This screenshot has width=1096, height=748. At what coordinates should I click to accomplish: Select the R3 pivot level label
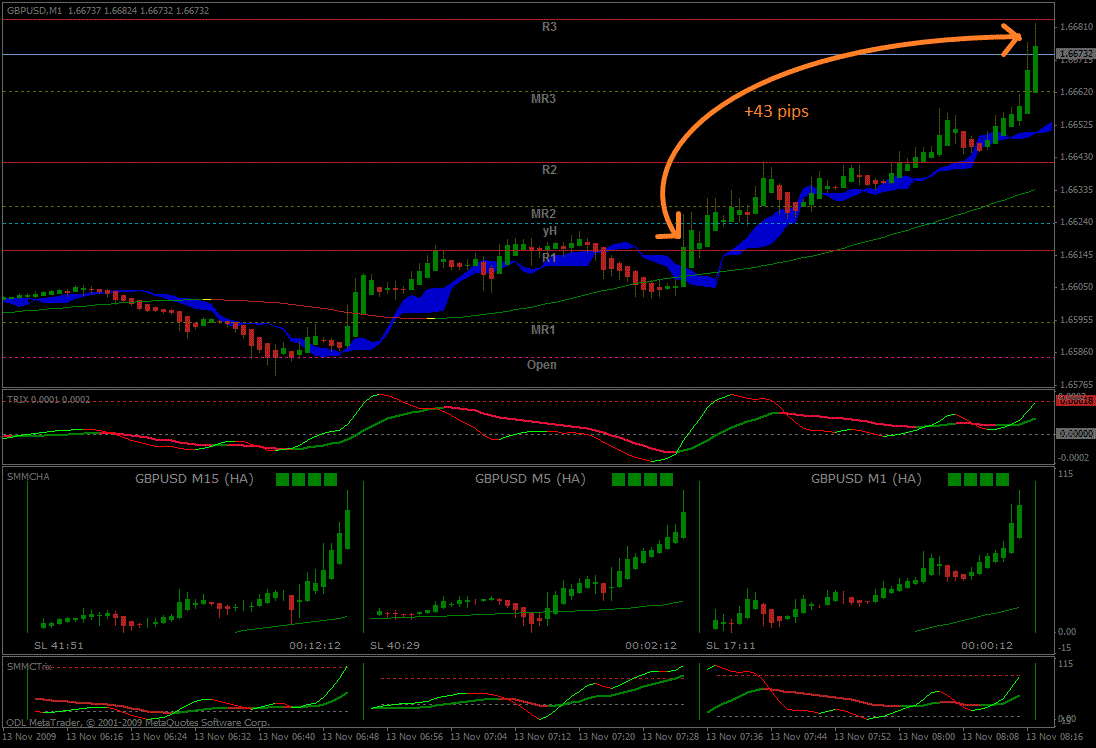click(x=549, y=27)
